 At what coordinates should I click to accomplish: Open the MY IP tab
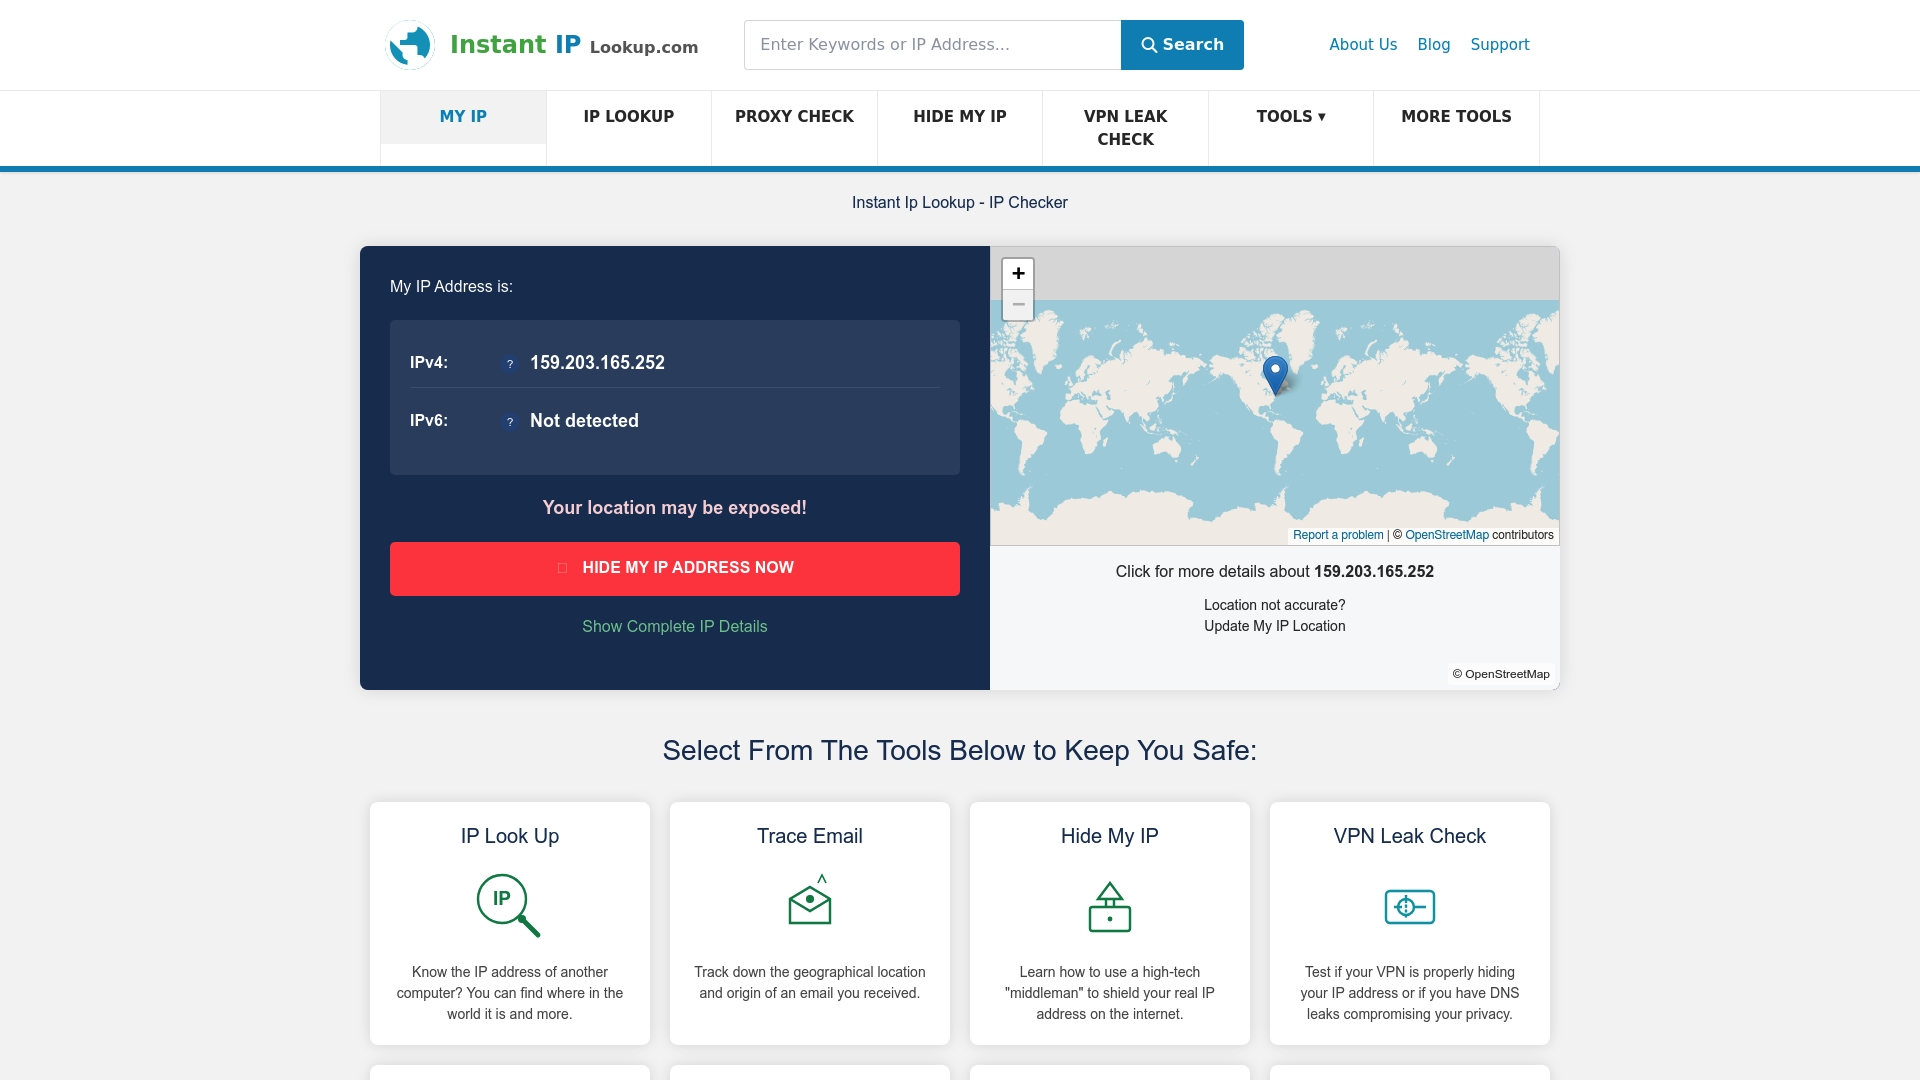click(x=463, y=117)
